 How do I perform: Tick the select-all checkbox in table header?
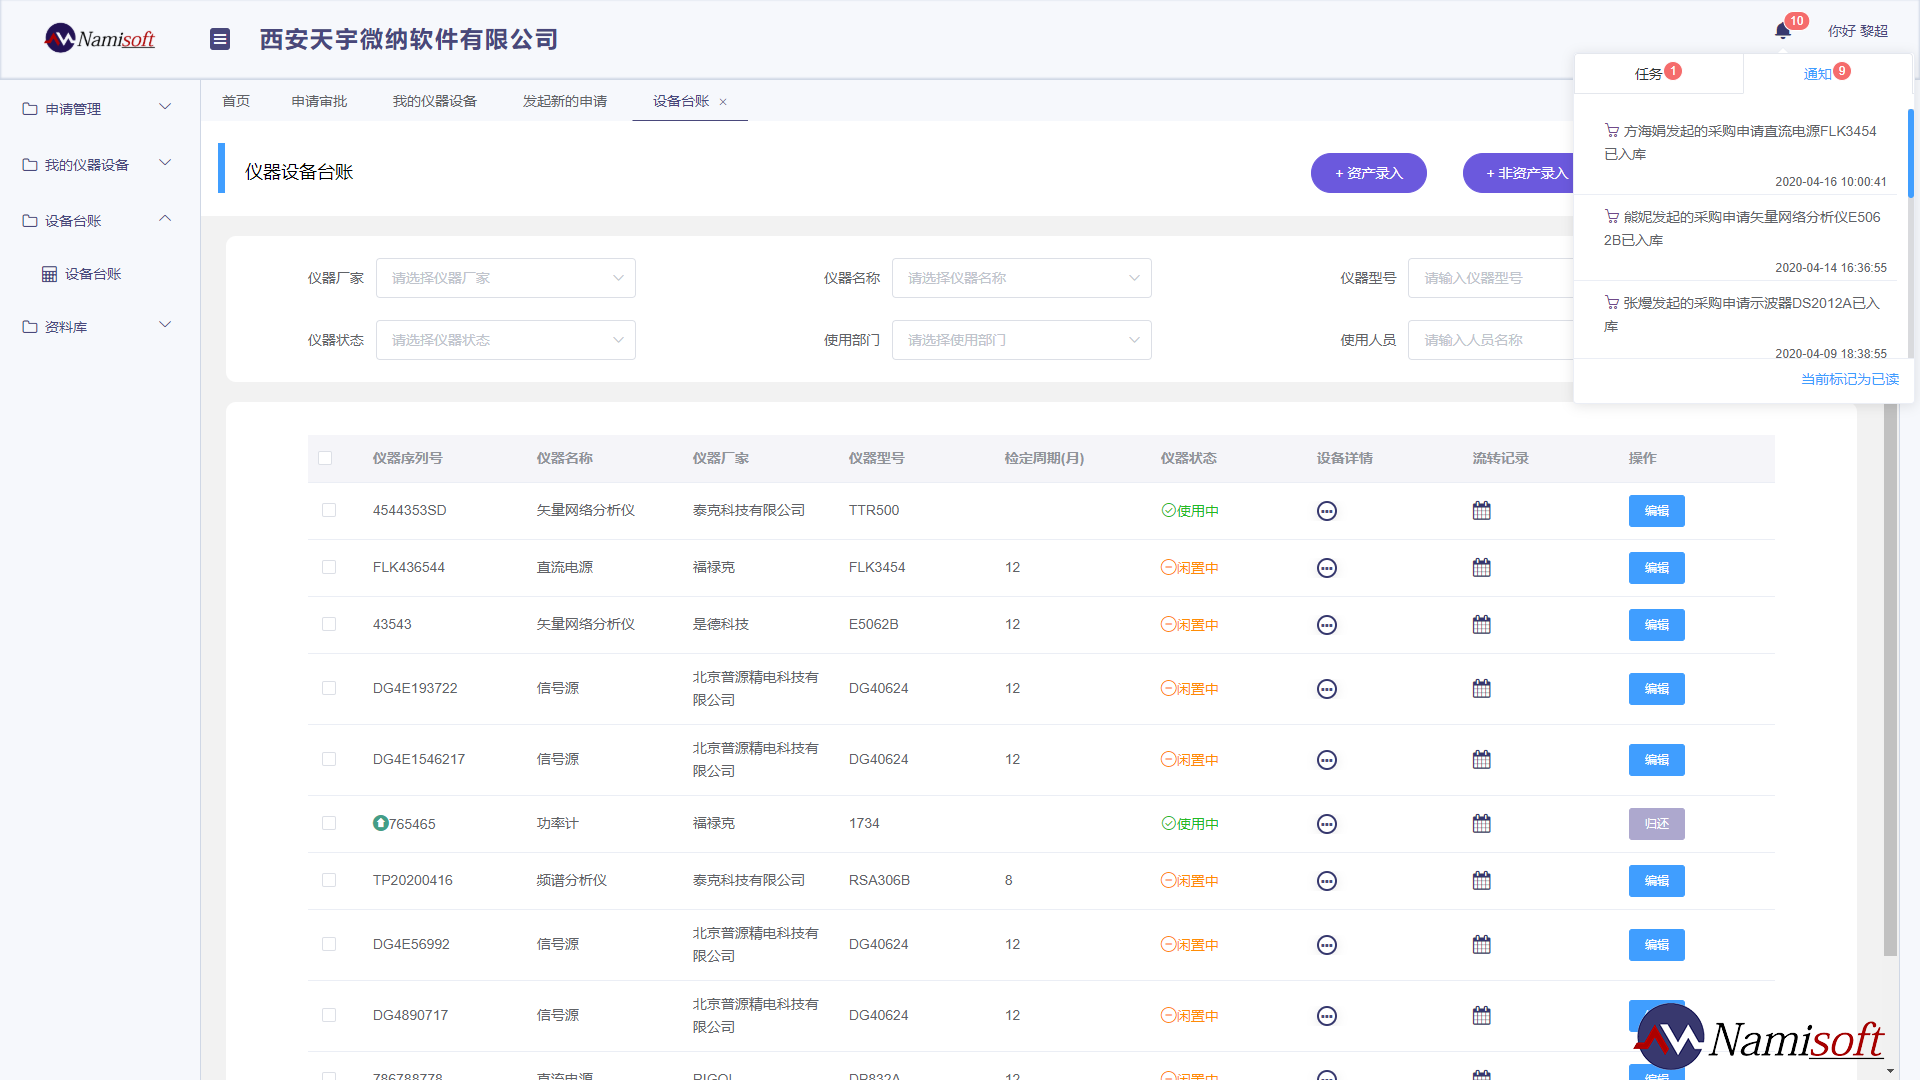click(x=325, y=458)
